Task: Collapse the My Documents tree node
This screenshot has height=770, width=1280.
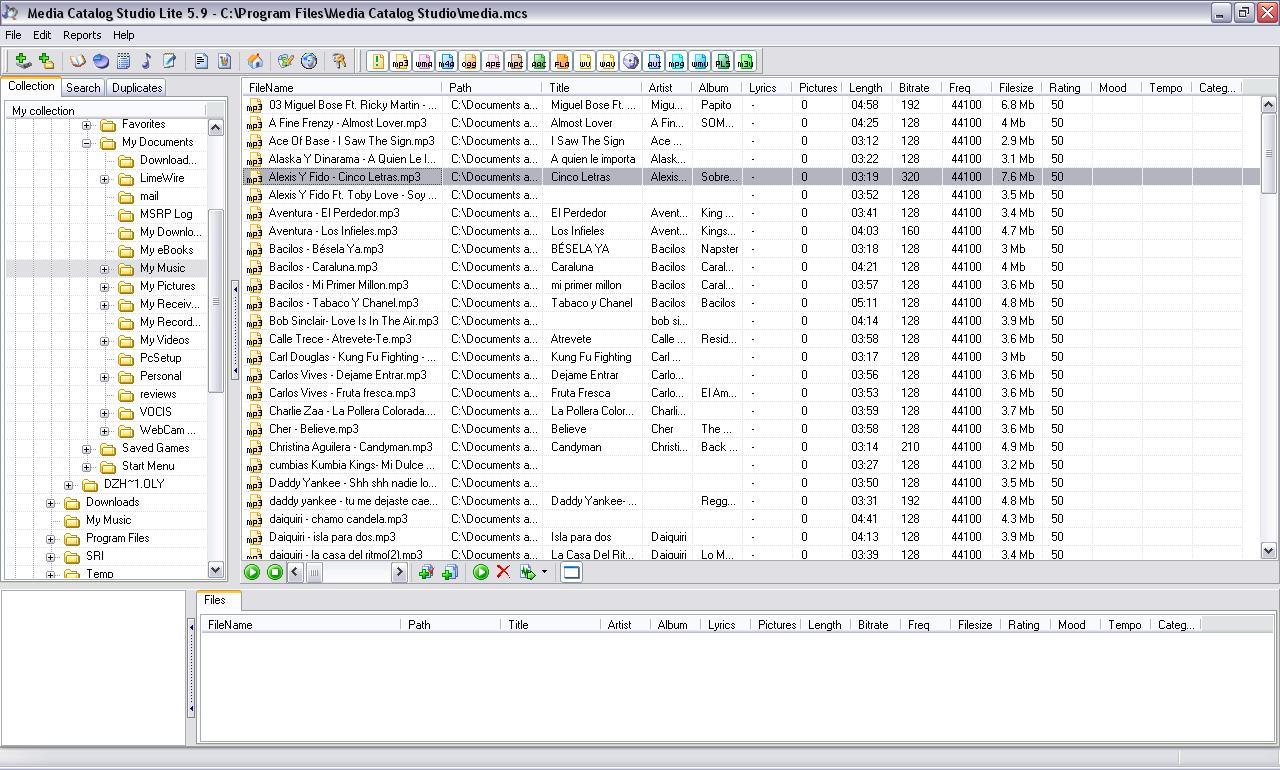Action: click(87, 143)
